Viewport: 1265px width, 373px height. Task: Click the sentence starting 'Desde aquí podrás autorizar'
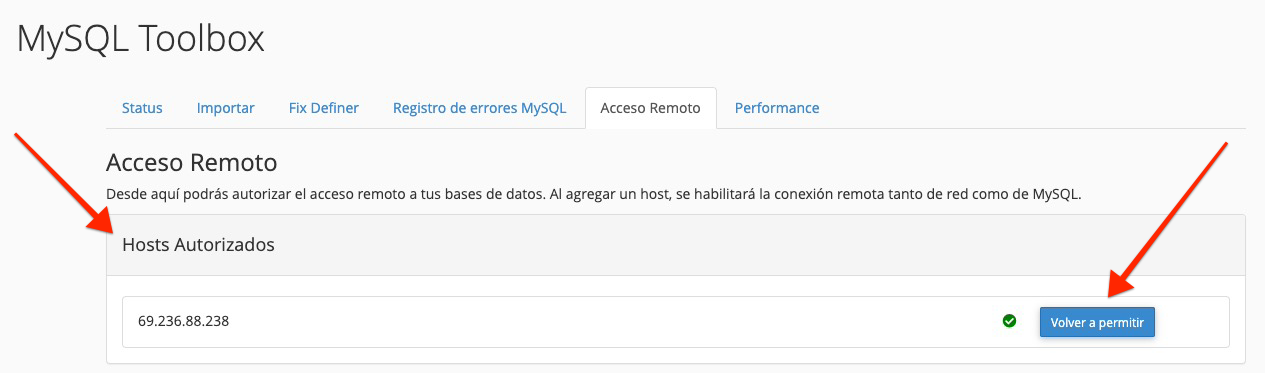(325, 194)
